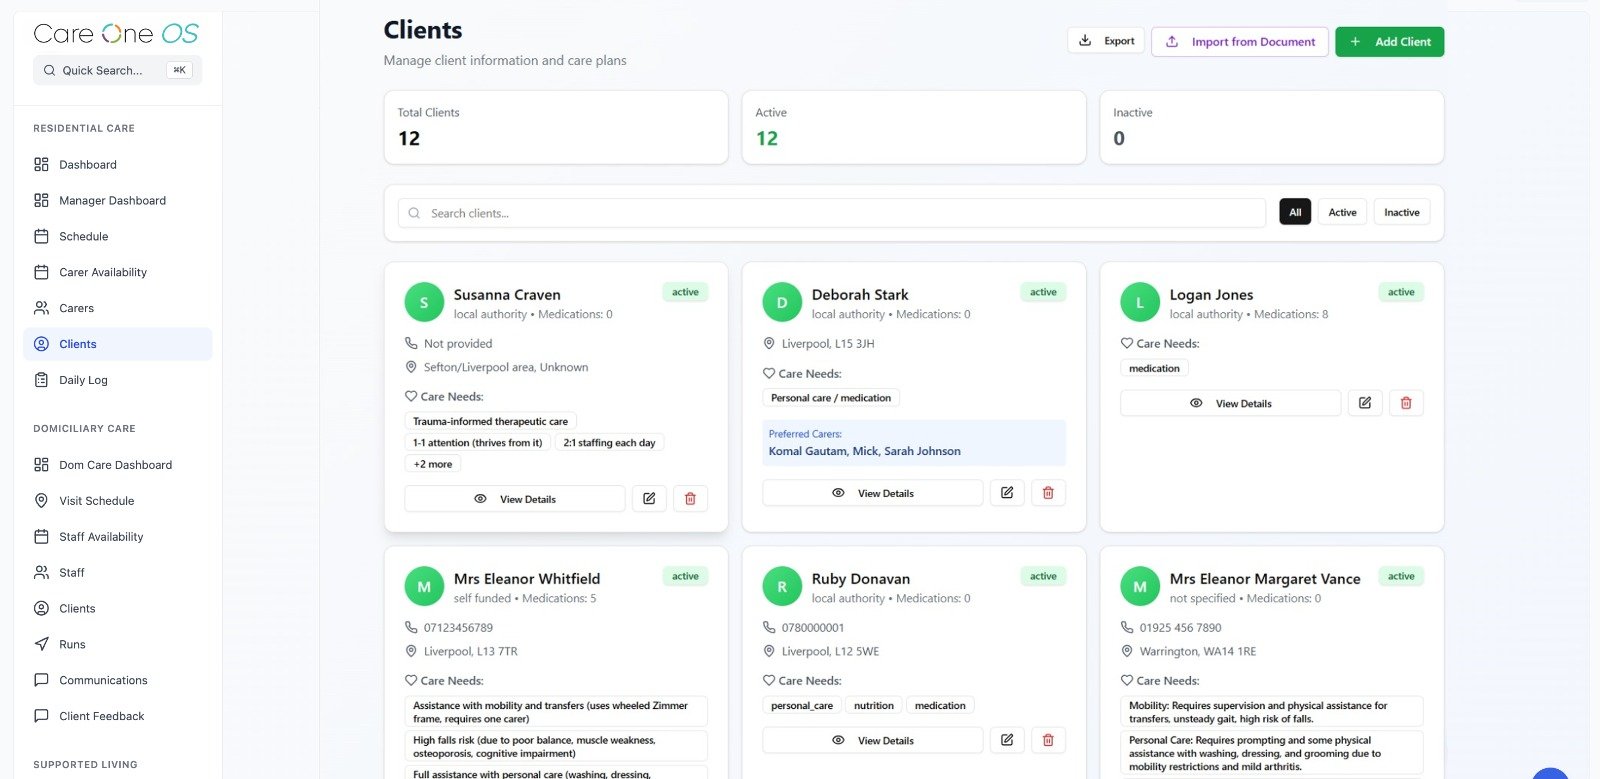Click the Inactive clients stat card
1600x779 pixels.
pyautogui.click(x=1272, y=127)
